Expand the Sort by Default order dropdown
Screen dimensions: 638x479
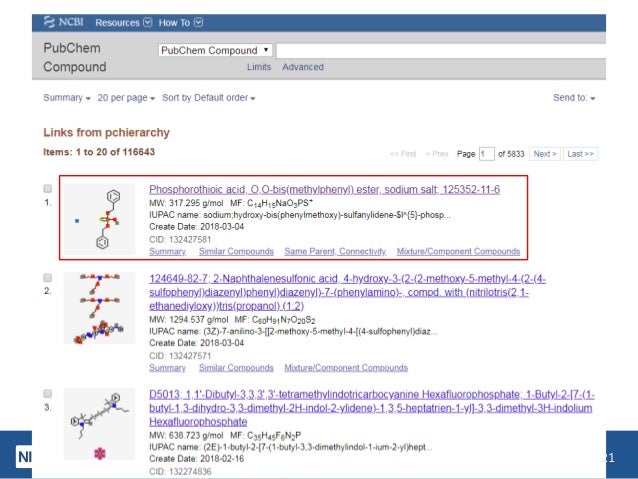pyautogui.click(x=208, y=98)
